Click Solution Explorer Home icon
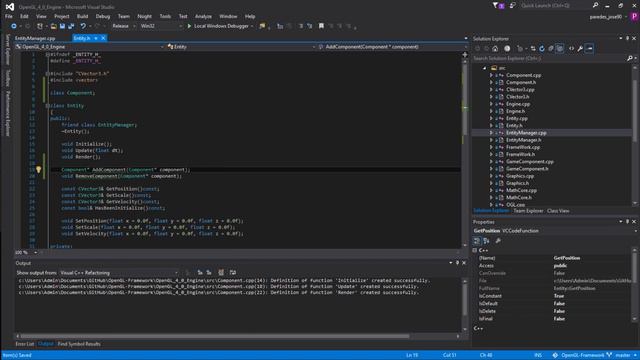 point(495,49)
